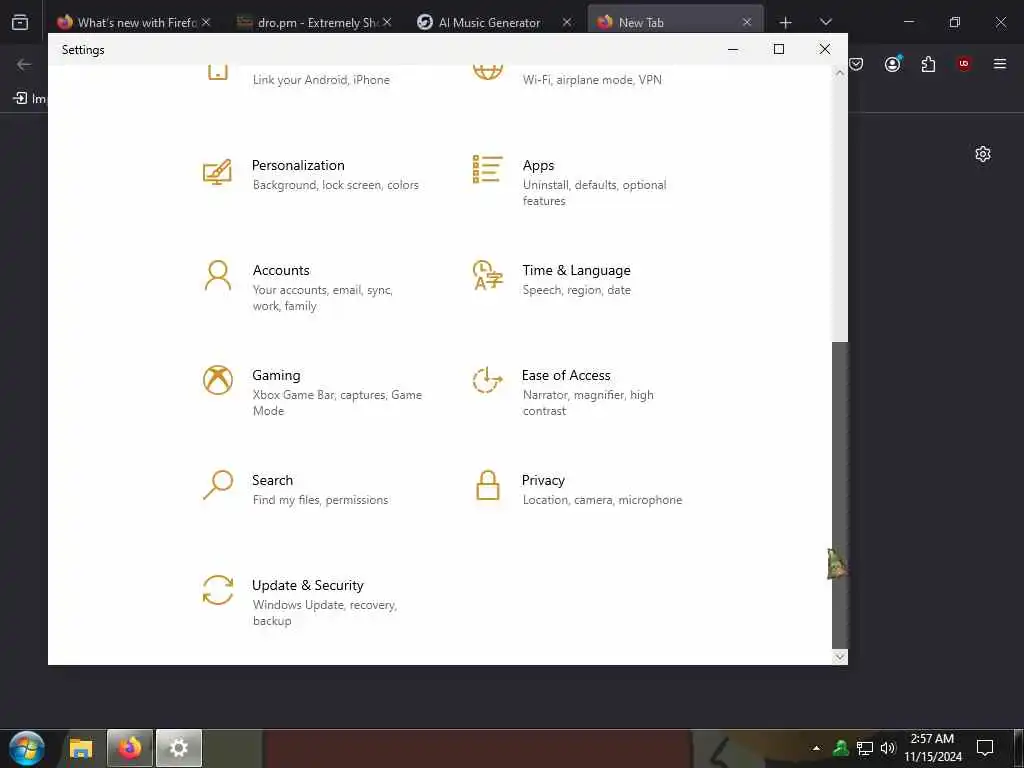Show hidden system tray icons

pos(816,748)
